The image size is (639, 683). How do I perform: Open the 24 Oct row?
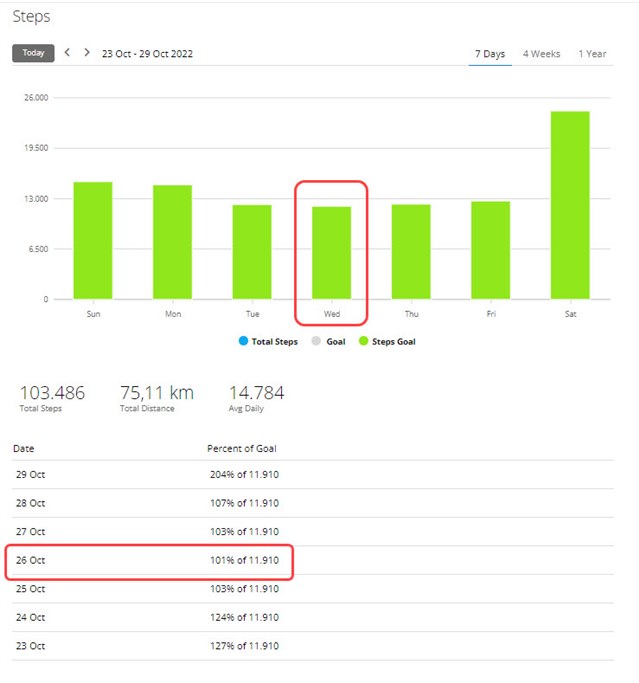point(313,618)
